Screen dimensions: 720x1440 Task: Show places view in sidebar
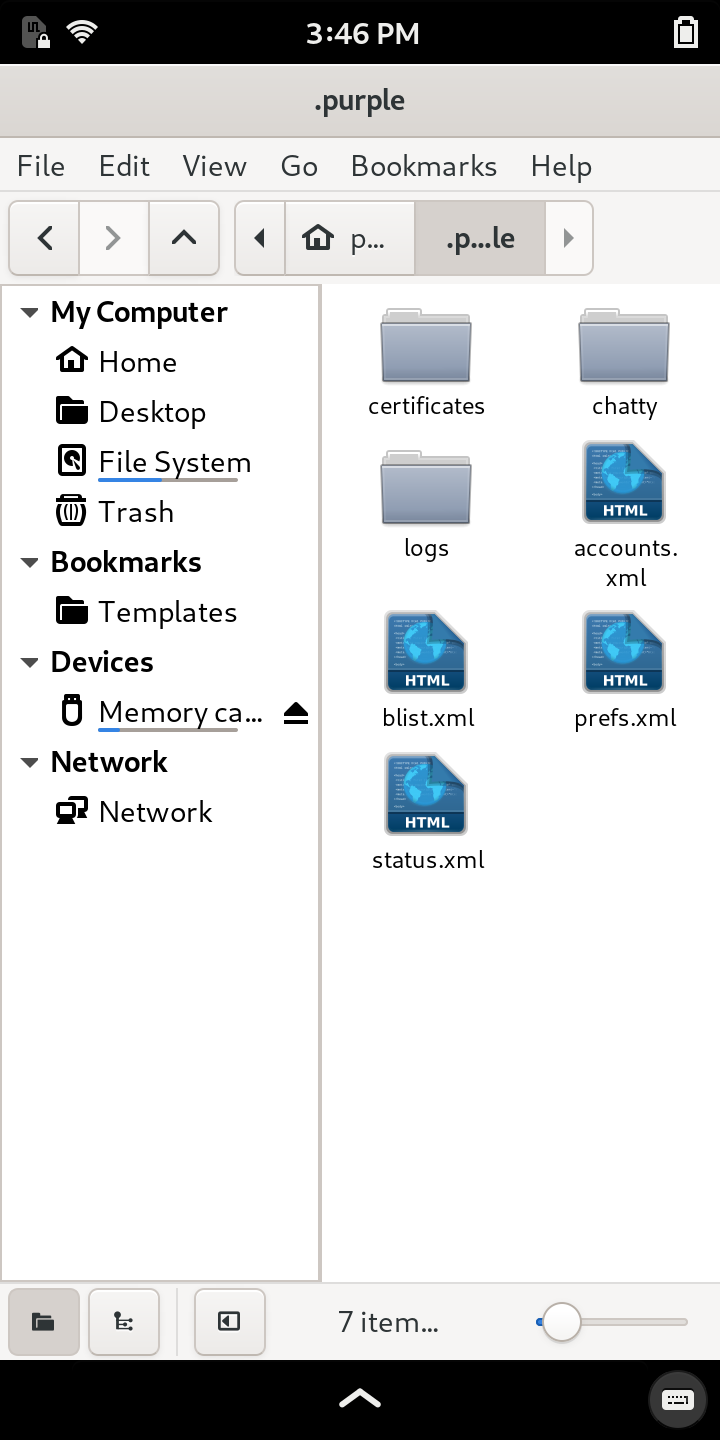point(44,1322)
